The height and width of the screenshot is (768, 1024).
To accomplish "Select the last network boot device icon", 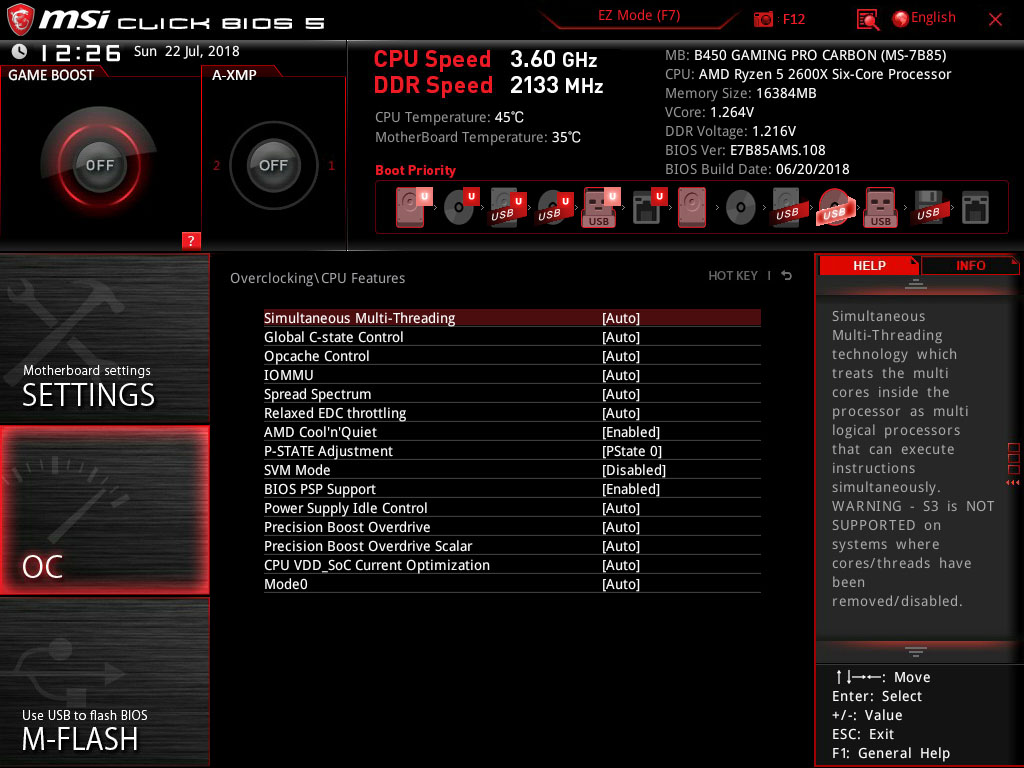I will pyautogui.click(x=975, y=208).
